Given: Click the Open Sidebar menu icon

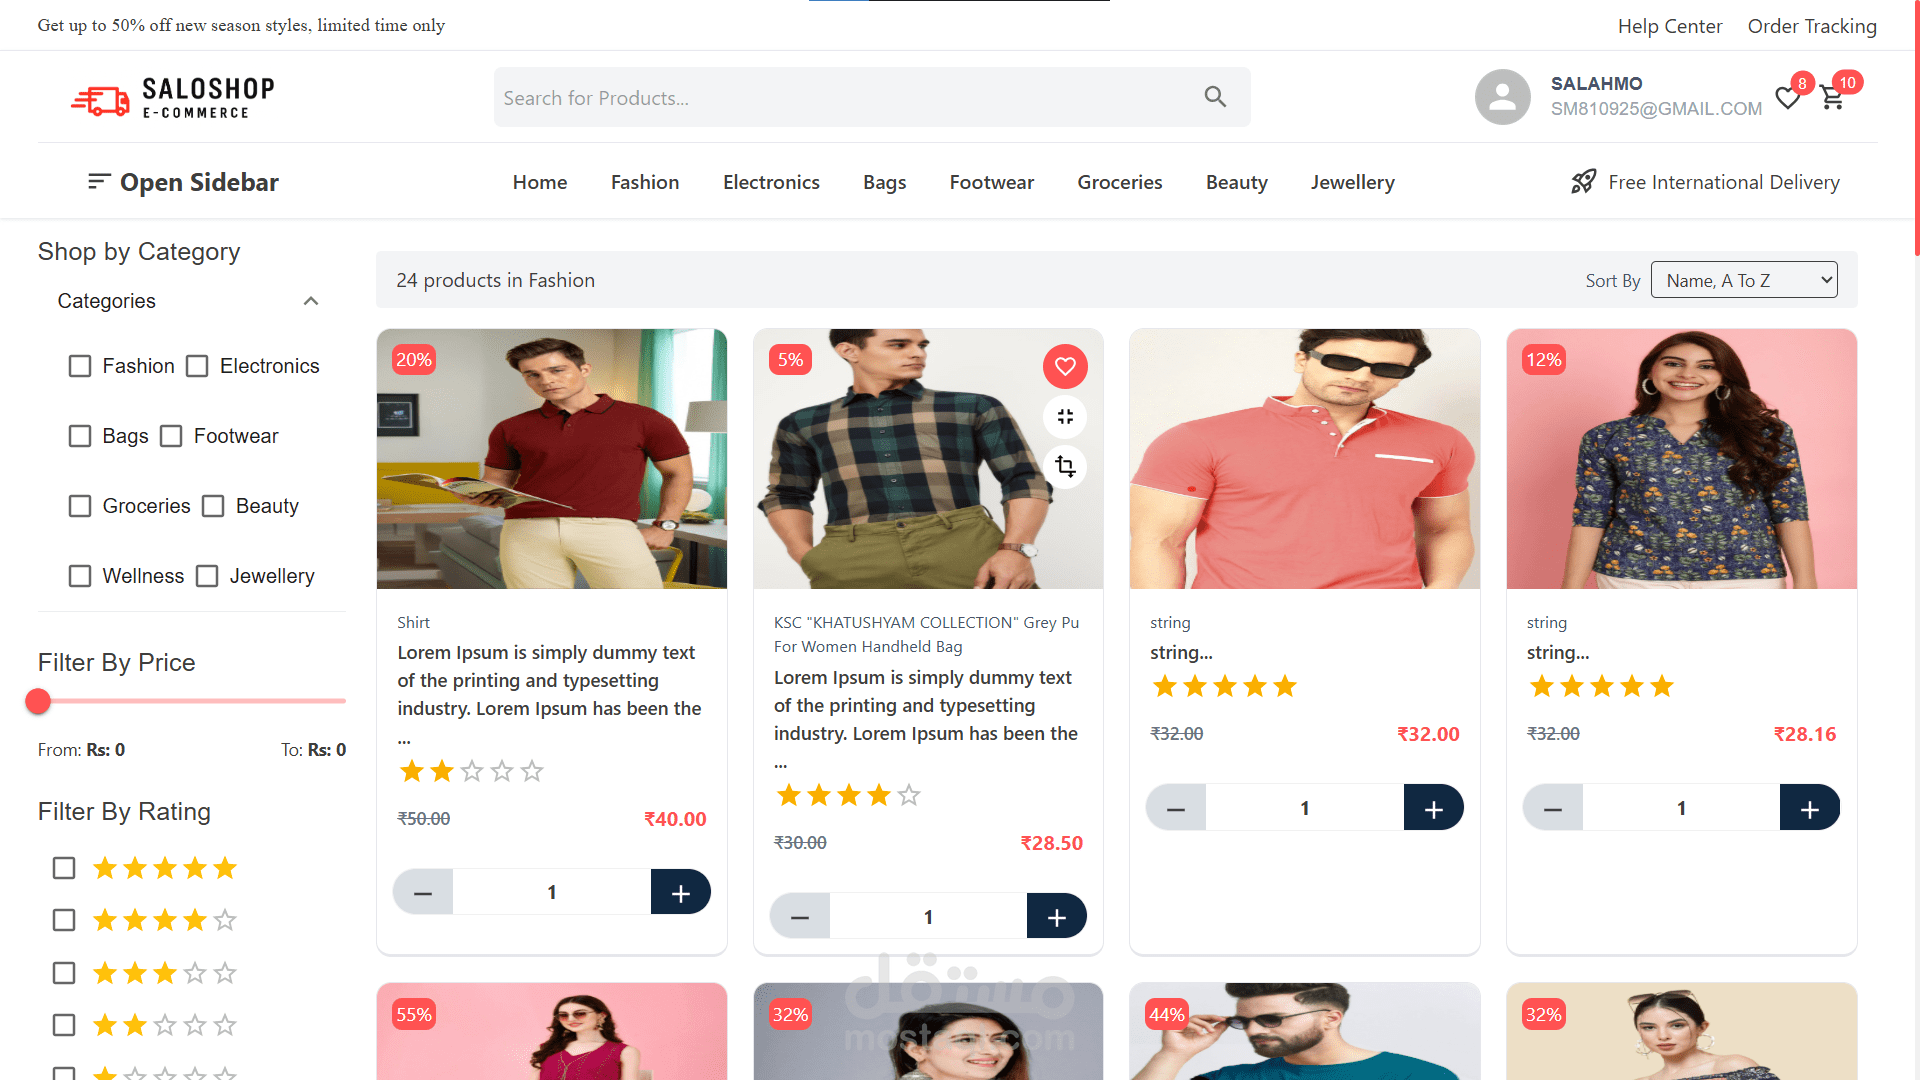Looking at the screenshot, I should [98, 181].
